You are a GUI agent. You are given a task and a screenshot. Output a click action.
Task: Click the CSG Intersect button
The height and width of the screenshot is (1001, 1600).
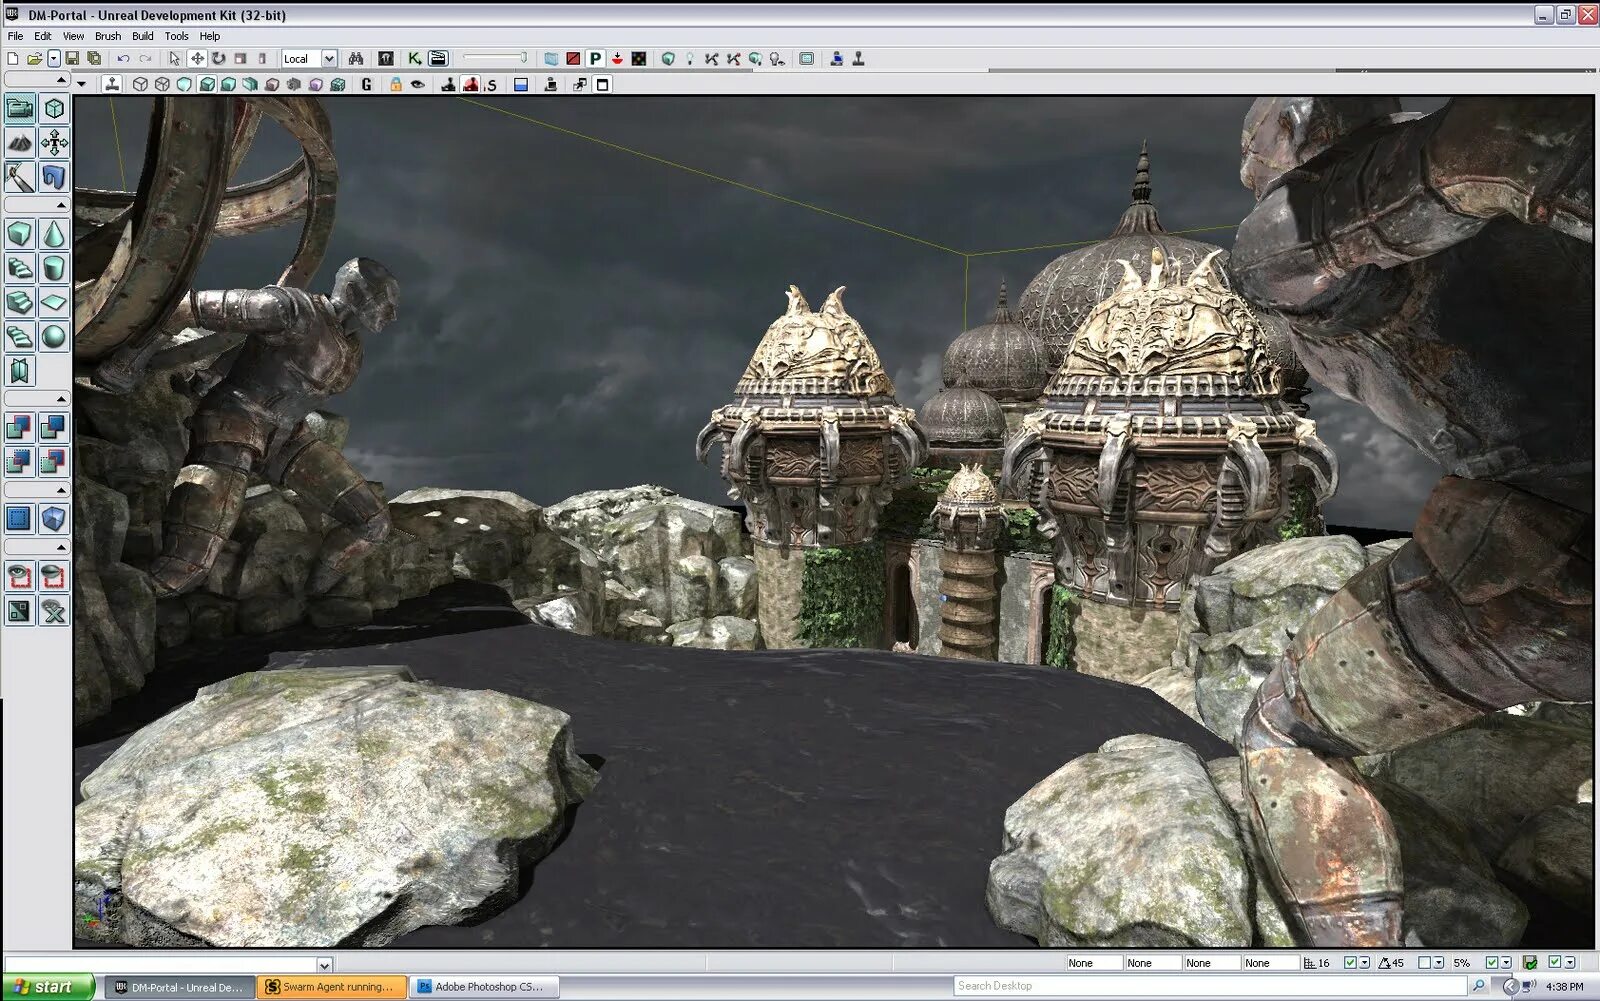pyautogui.click(x=20, y=462)
